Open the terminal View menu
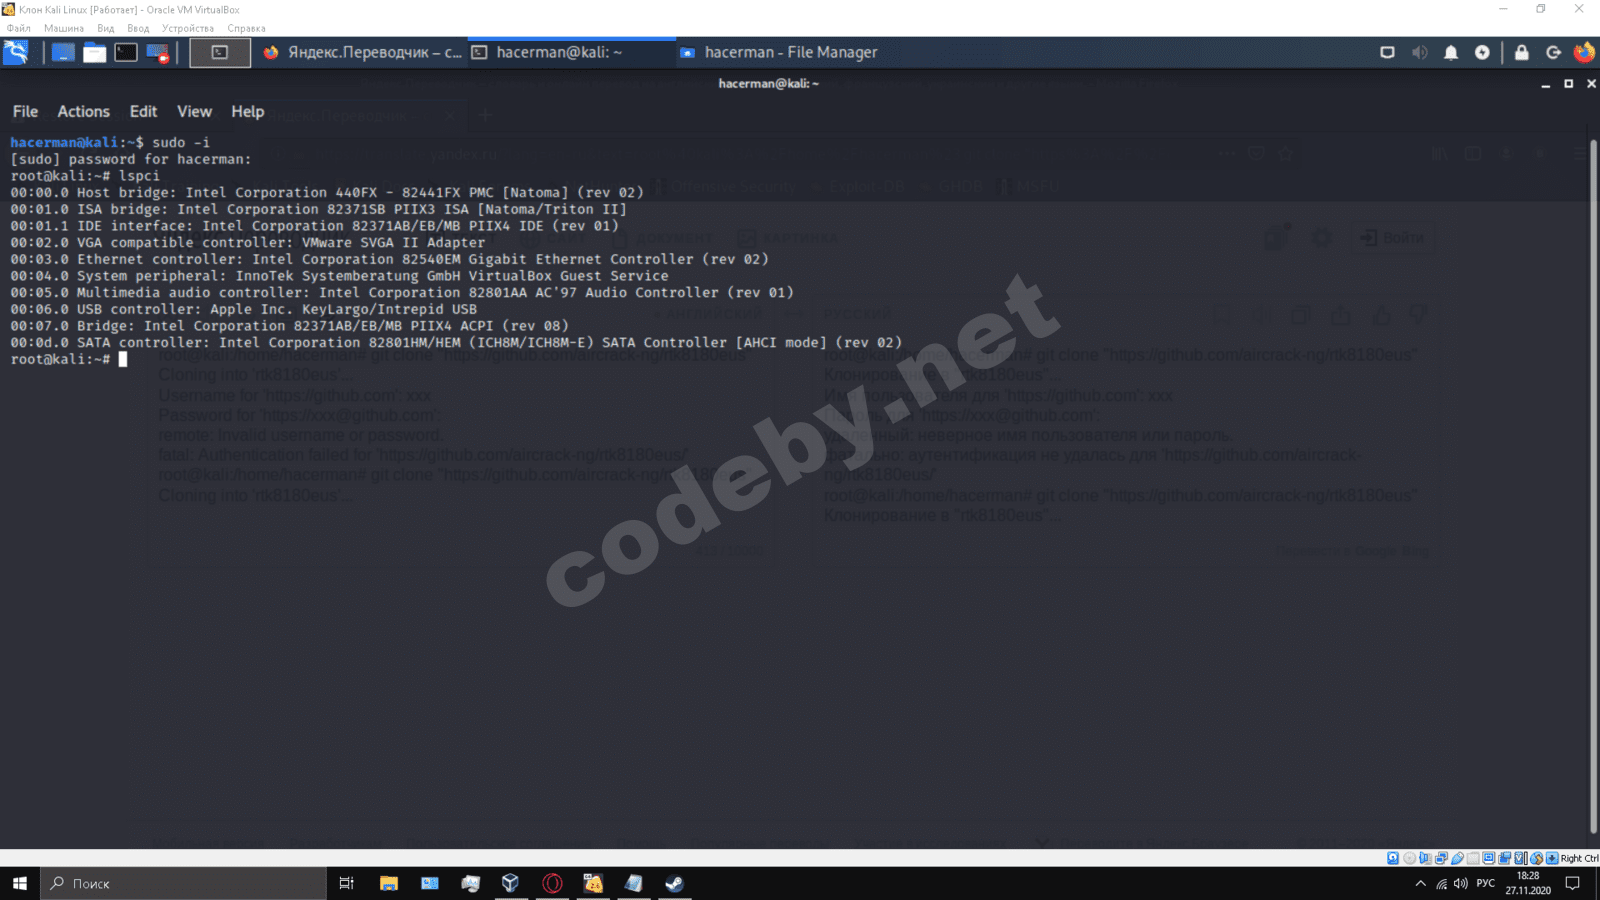 click(194, 112)
